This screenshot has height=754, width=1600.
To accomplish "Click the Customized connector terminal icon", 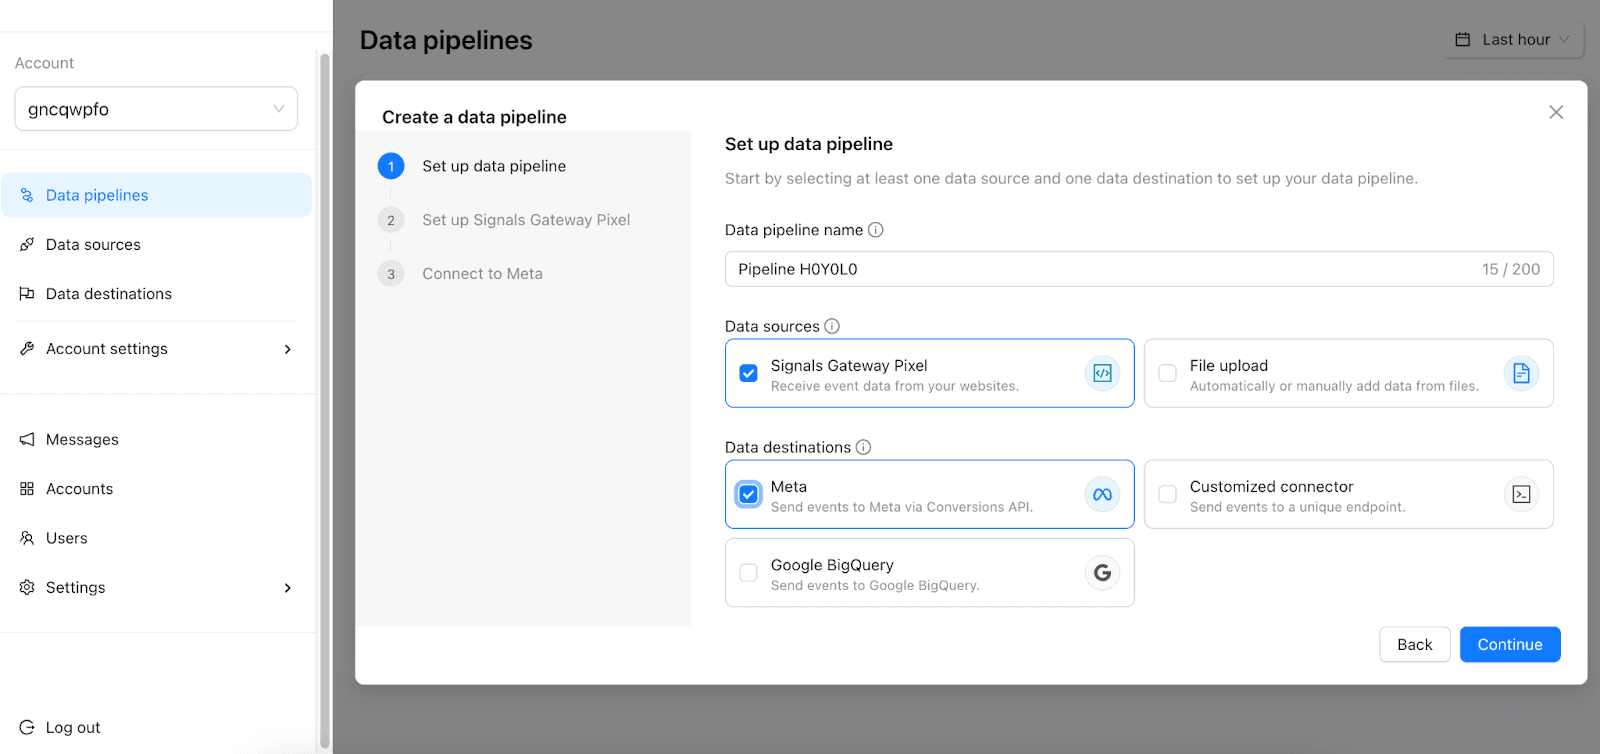I will (x=1521, y=494).
